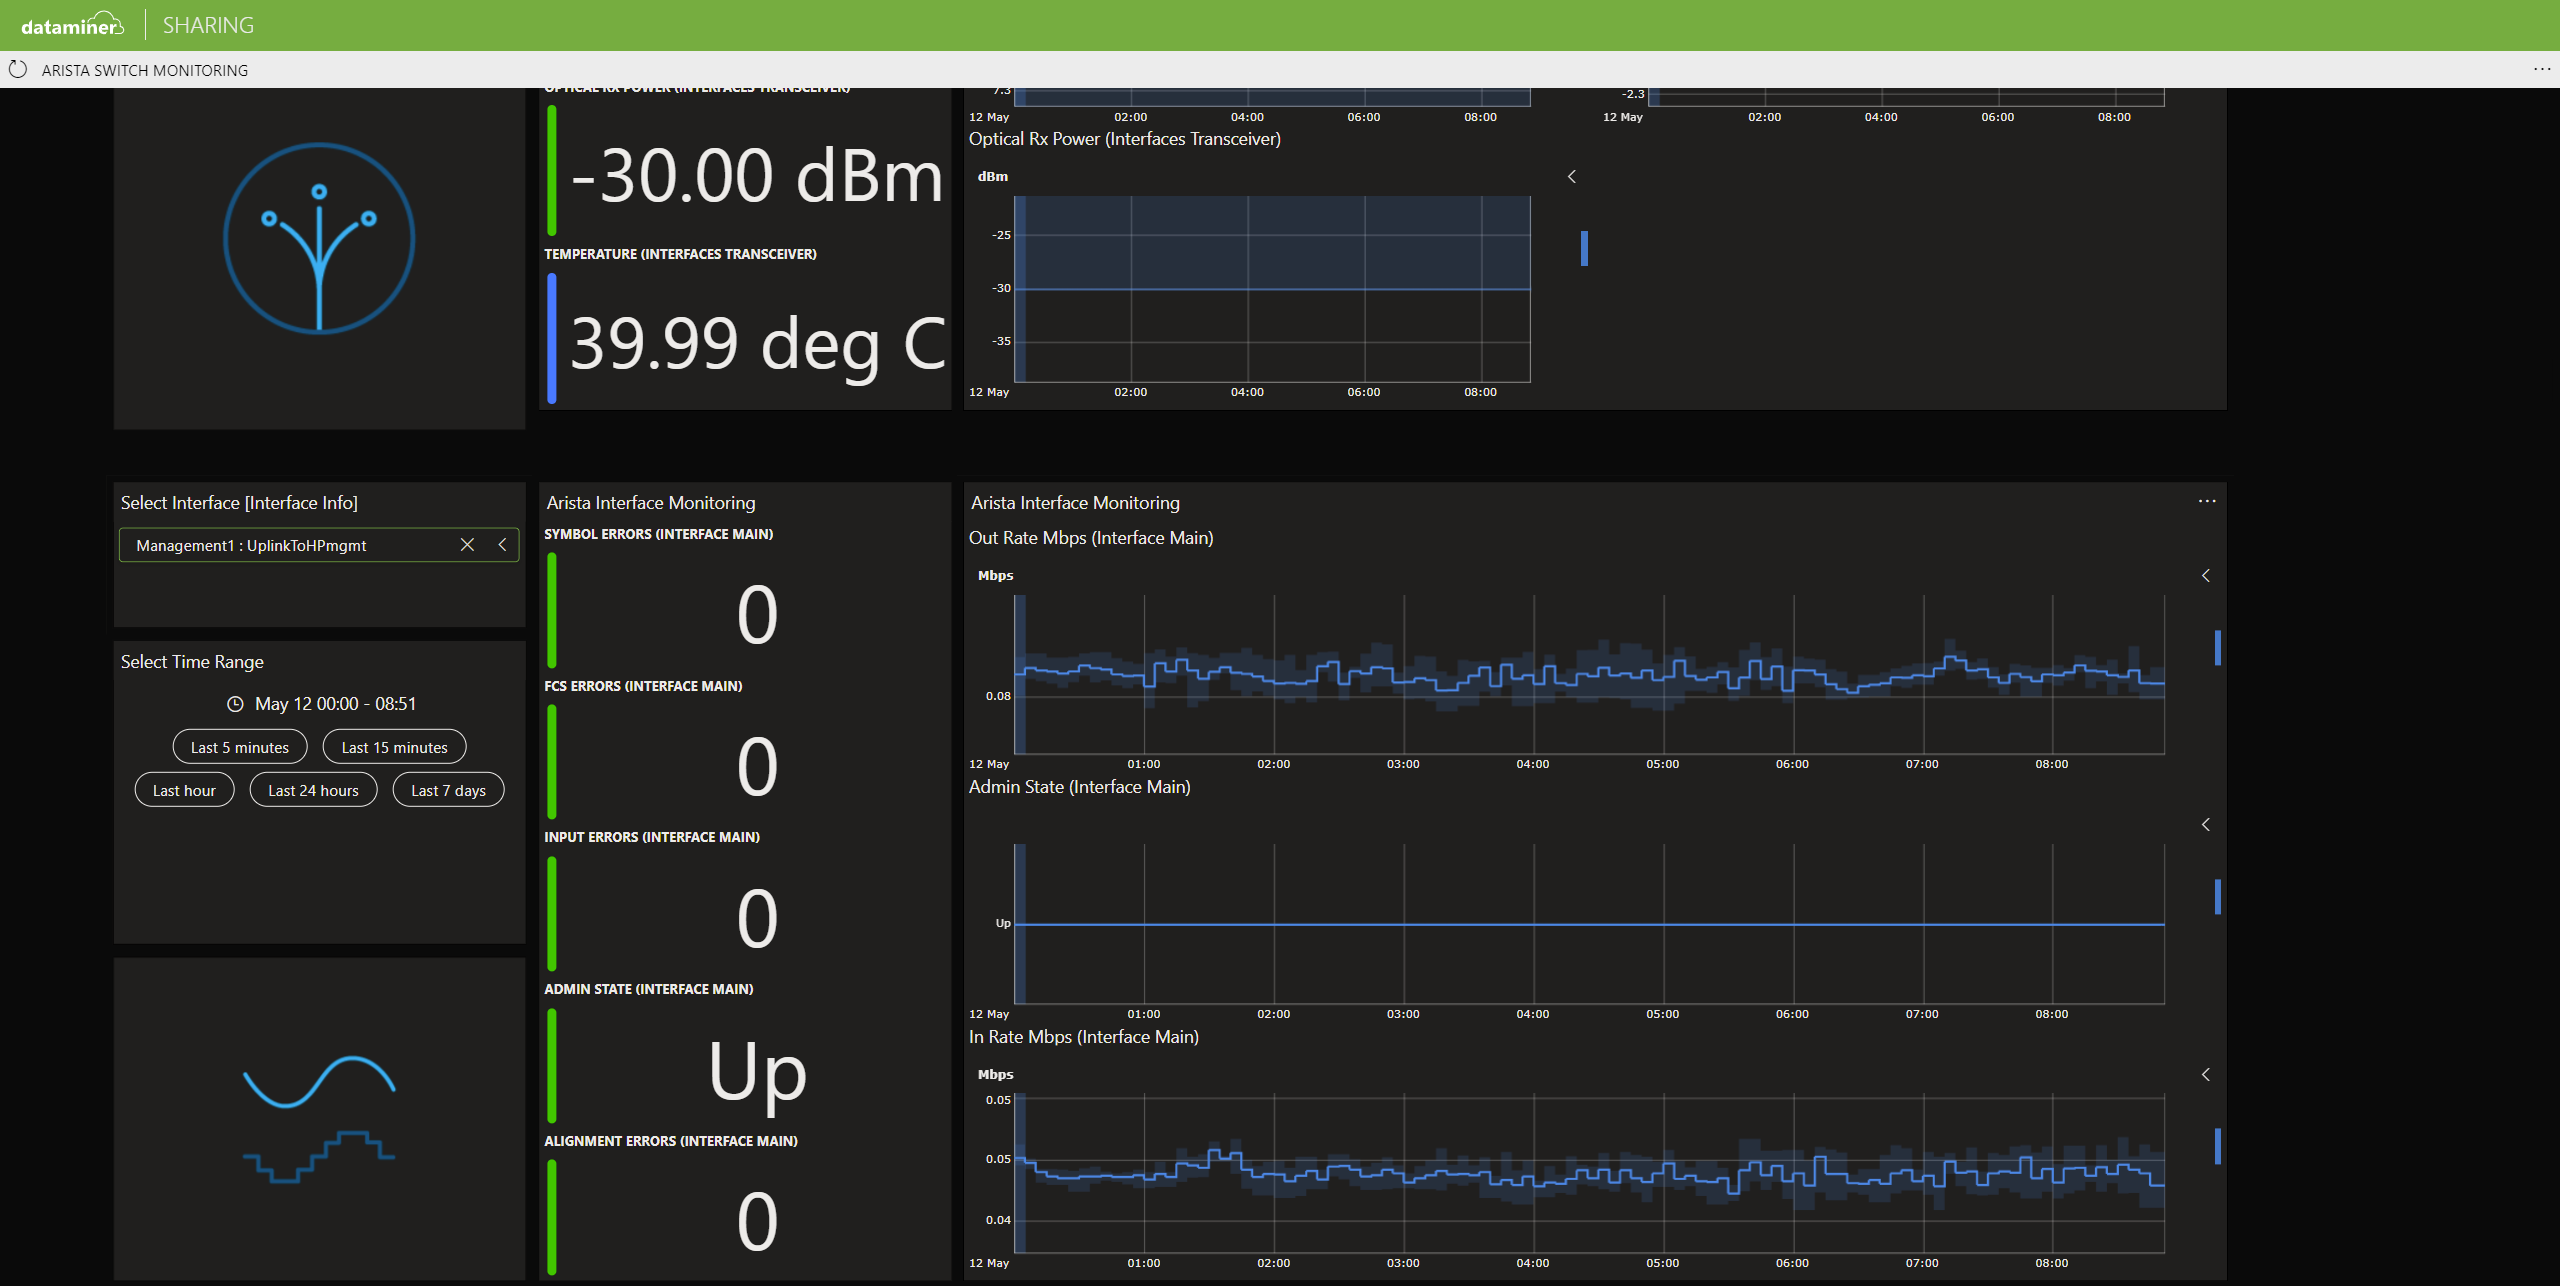Image resolution: width=2560 pixels, height=1286 pixels.
Task: Collapse legend of Out Rate Mbps chart
Action: pos(2206,575)
